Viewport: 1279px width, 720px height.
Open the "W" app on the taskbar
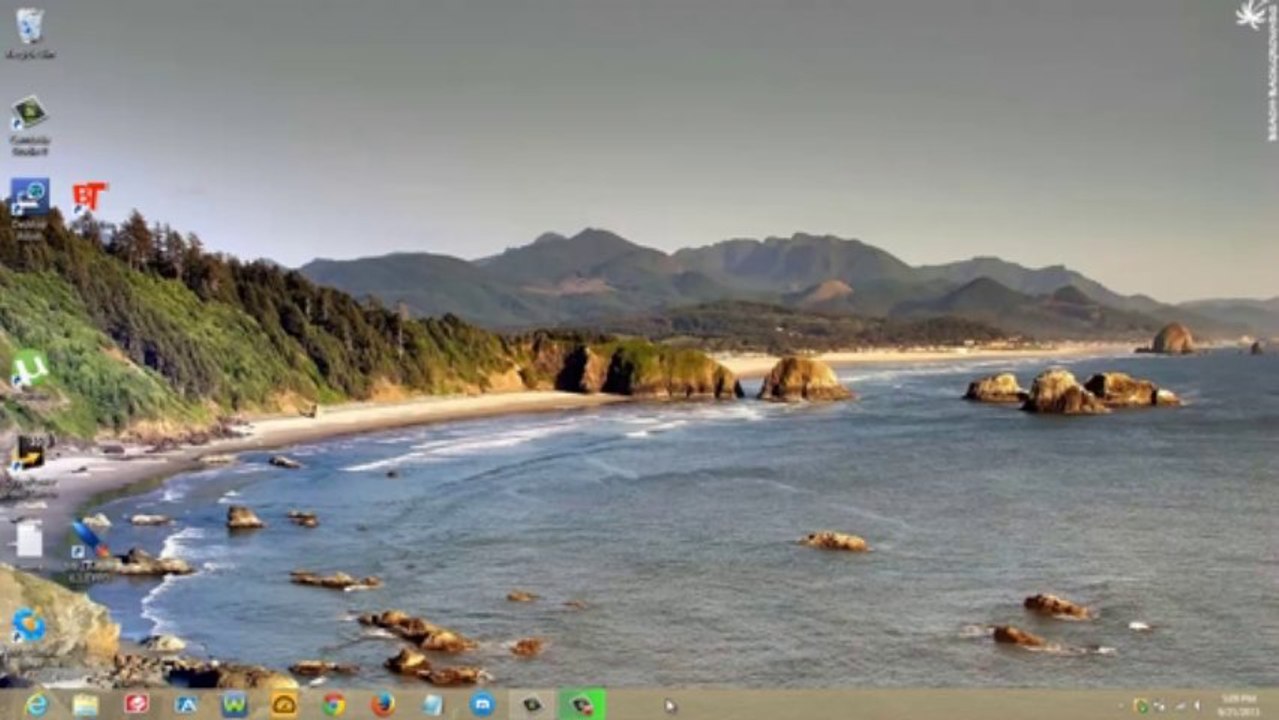point(234,704)
